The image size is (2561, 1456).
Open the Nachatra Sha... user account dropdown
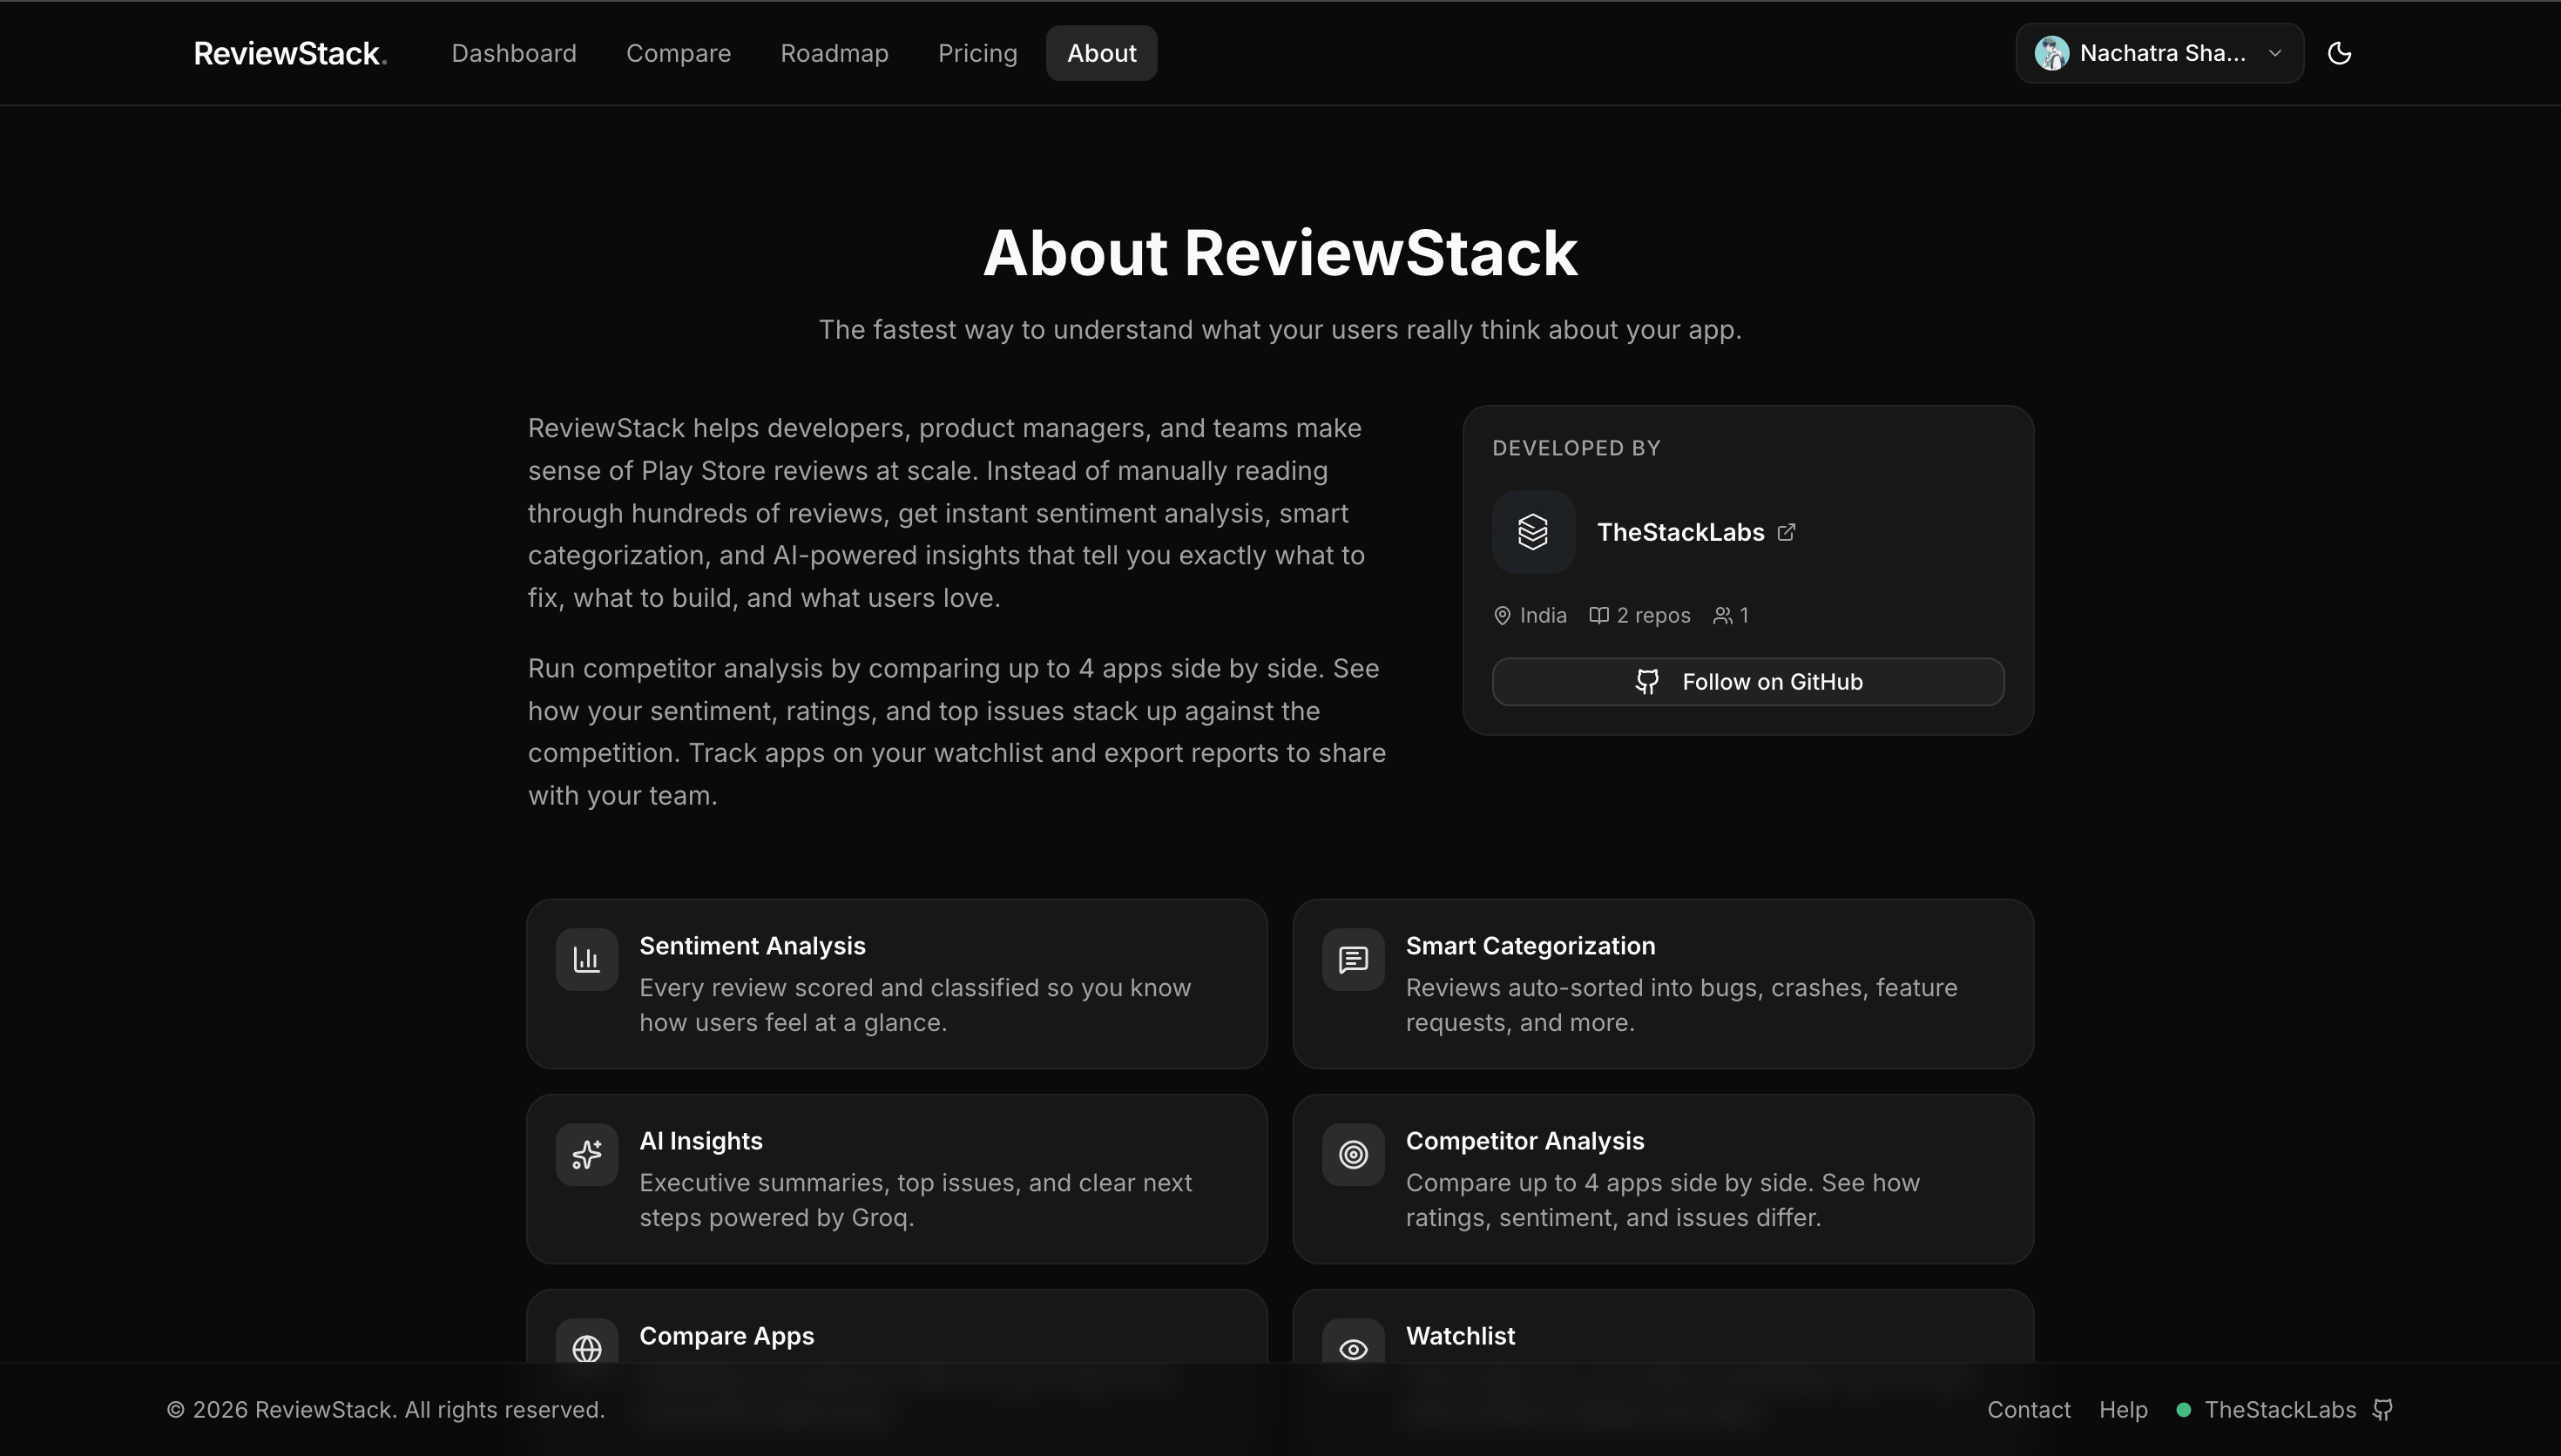tap(2159, 53)
